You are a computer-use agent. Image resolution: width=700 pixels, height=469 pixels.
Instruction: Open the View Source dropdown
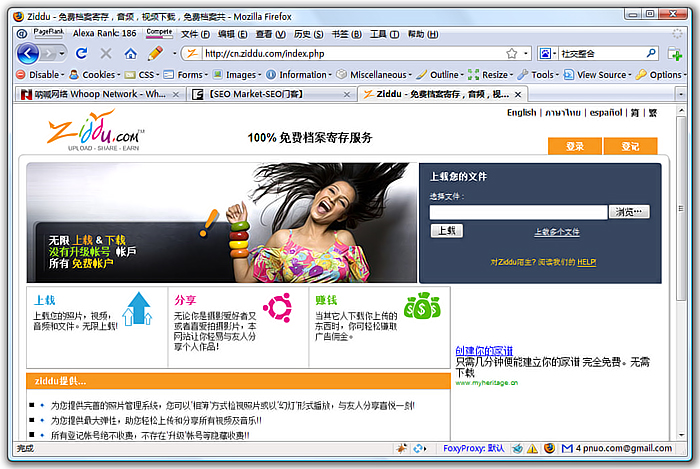pyautogui.click(x=598, y=75)
